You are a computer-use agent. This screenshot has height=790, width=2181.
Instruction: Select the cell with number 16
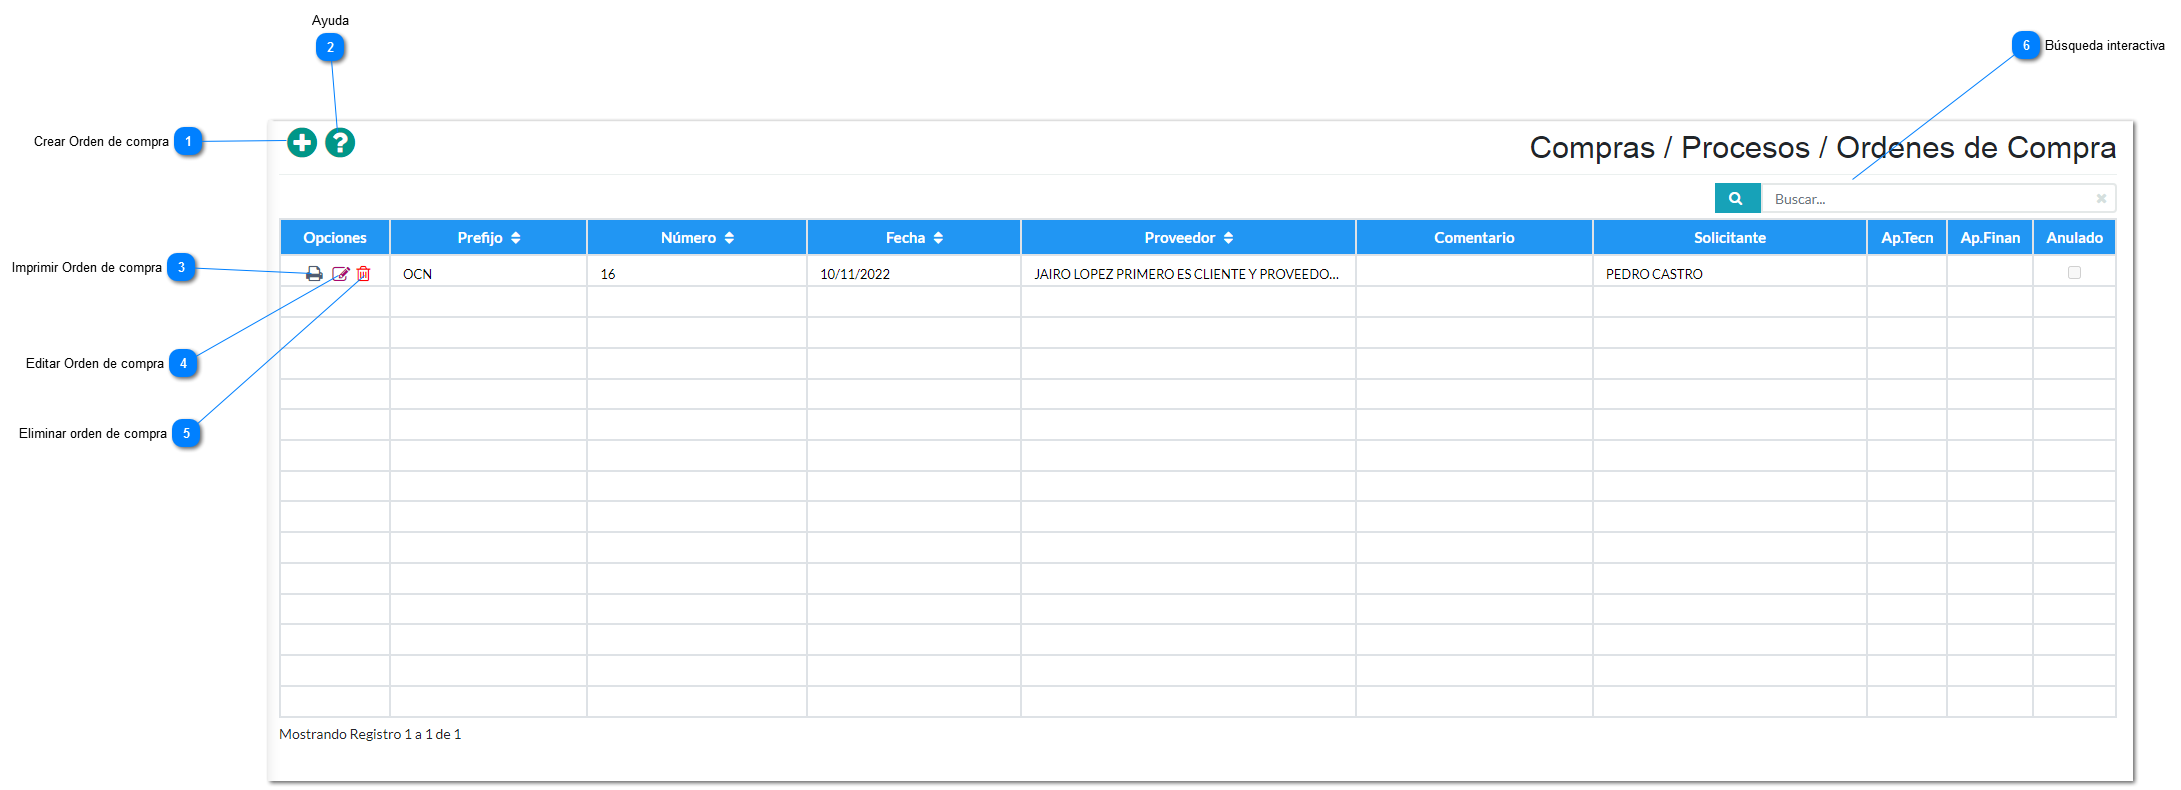coord(697,273)
